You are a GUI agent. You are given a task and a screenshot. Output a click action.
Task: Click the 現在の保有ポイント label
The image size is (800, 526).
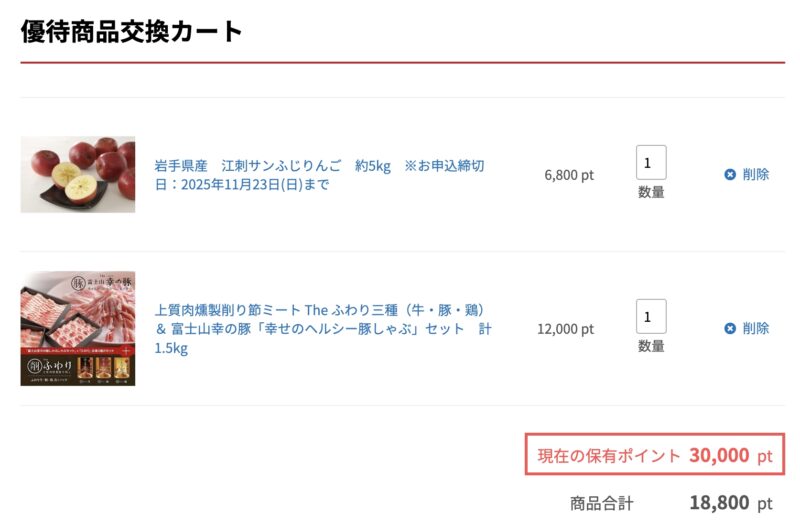pos(609,456)
